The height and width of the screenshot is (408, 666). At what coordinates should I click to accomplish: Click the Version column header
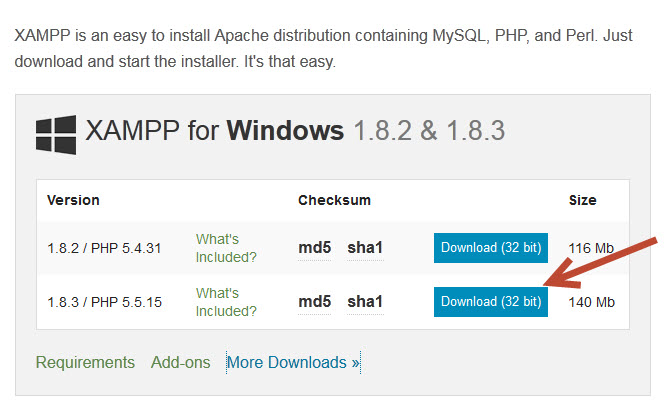point(73,200)
